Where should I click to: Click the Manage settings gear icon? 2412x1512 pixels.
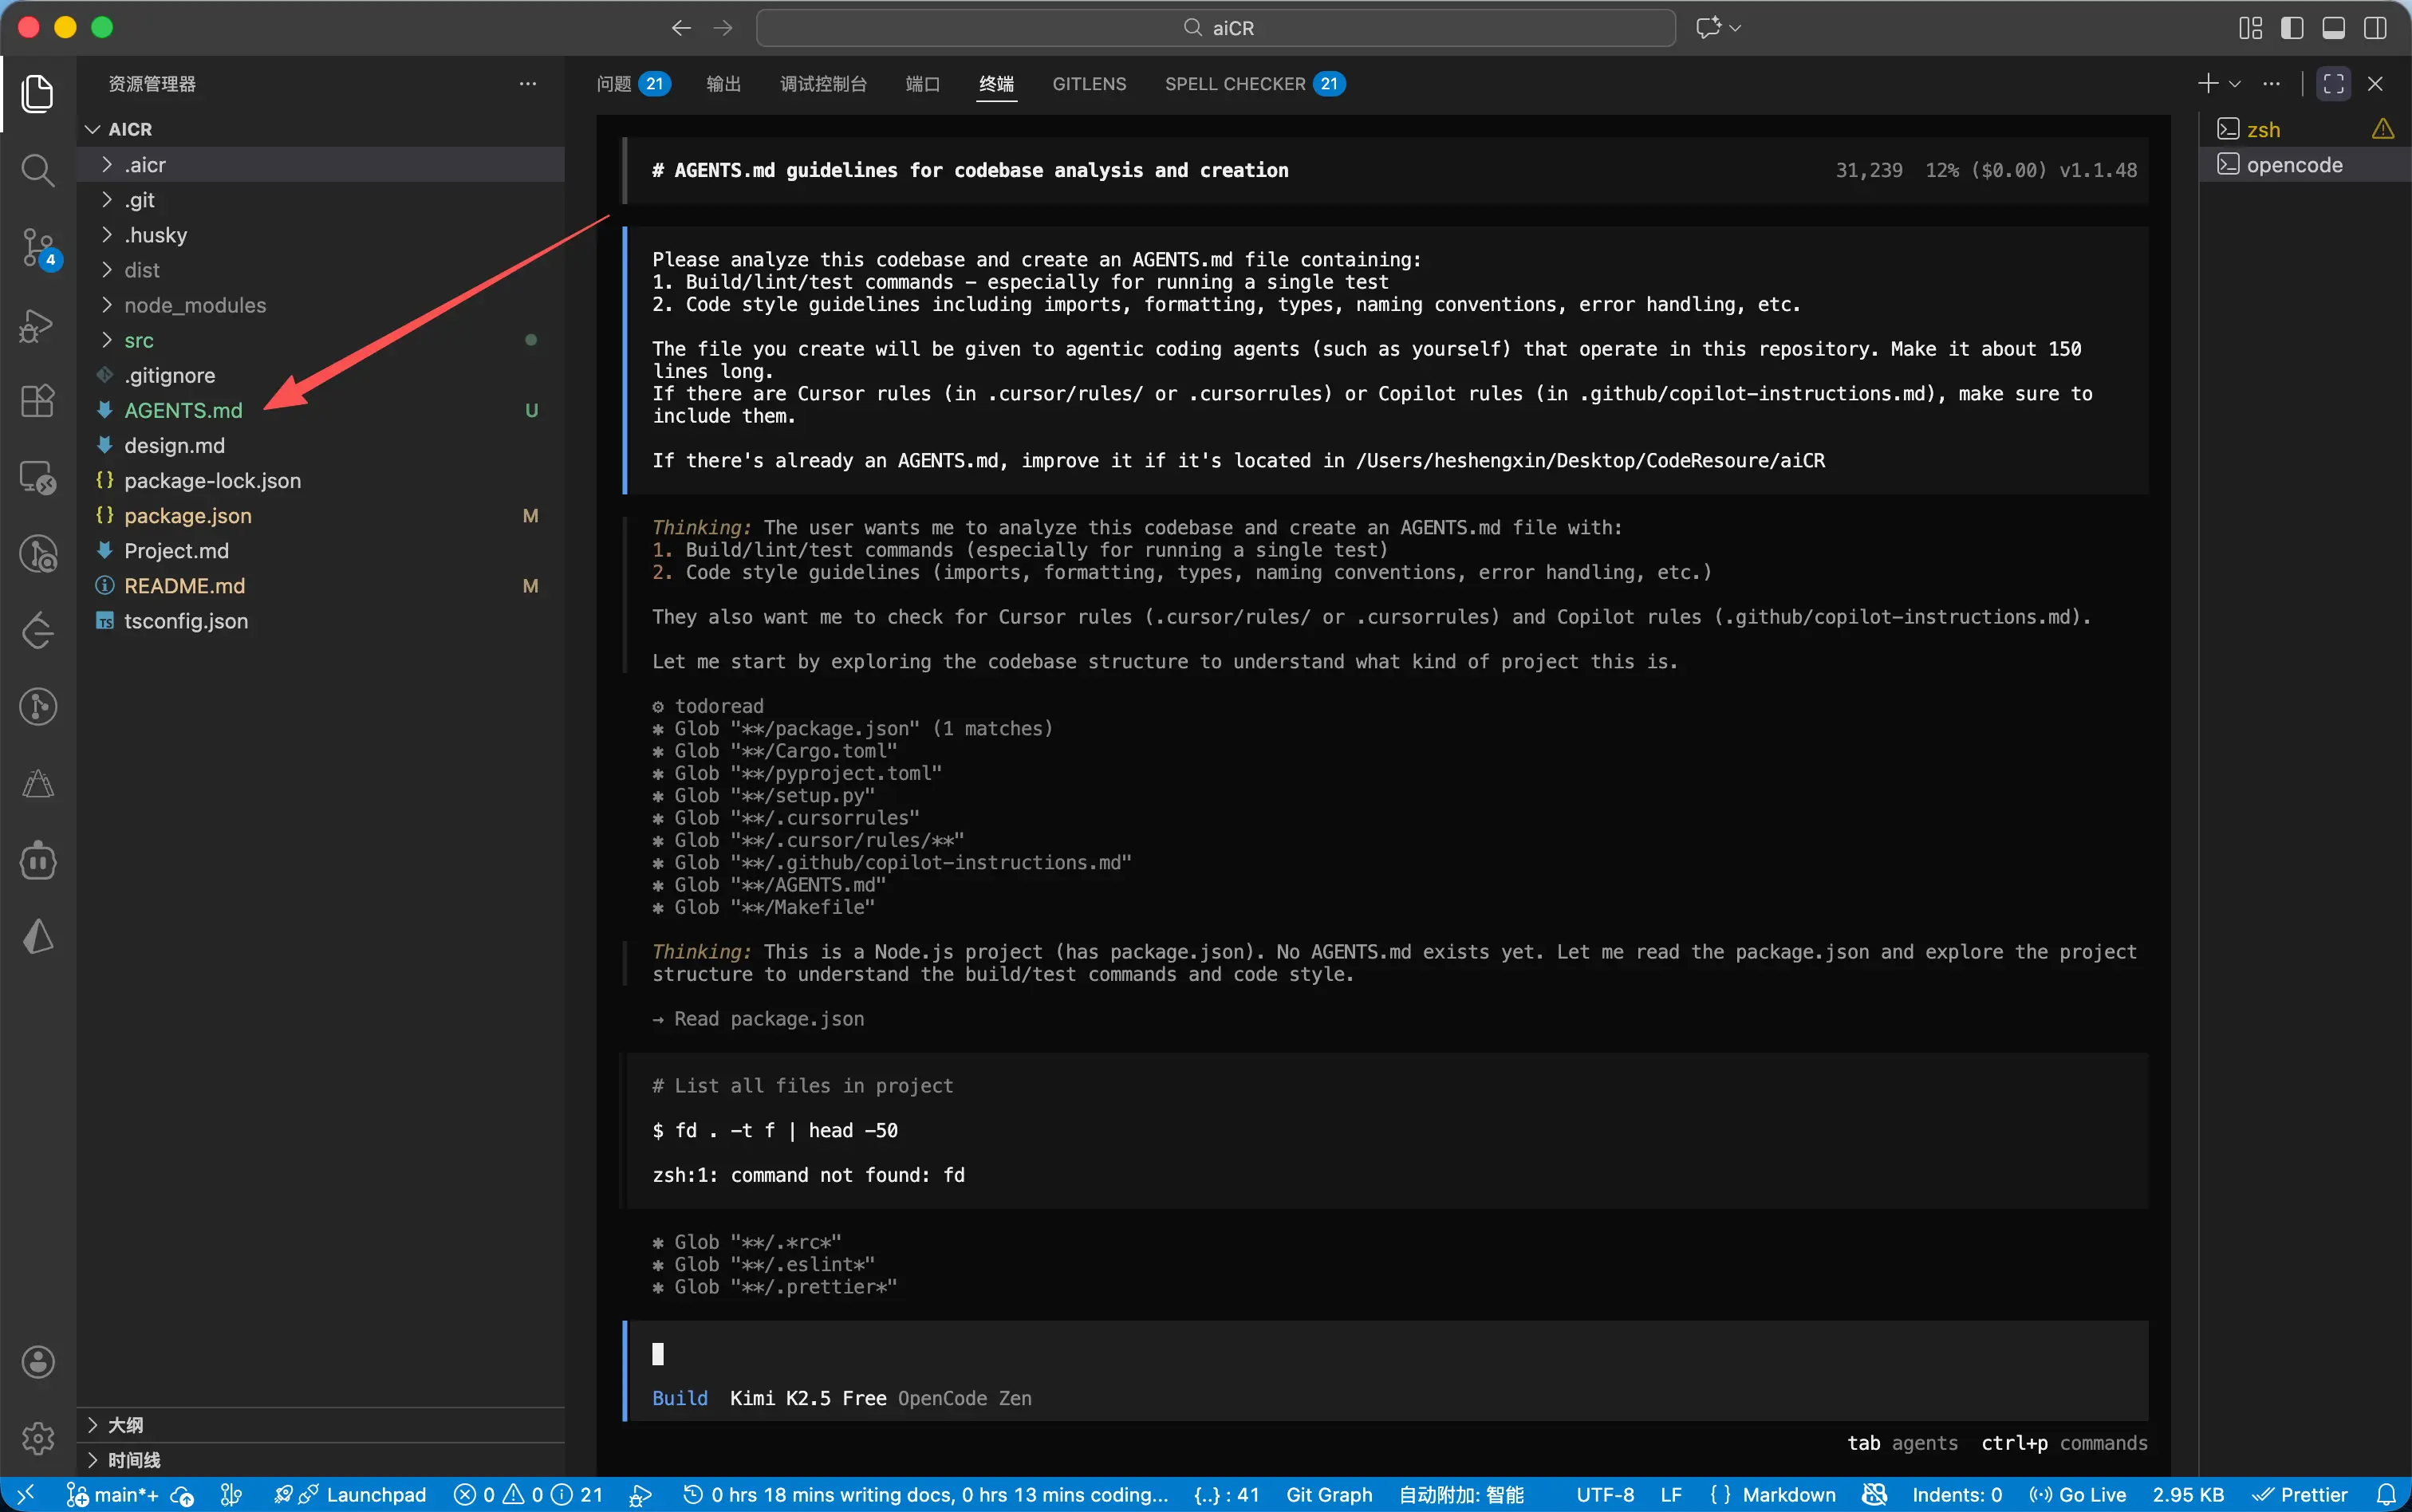(38, 1438)
